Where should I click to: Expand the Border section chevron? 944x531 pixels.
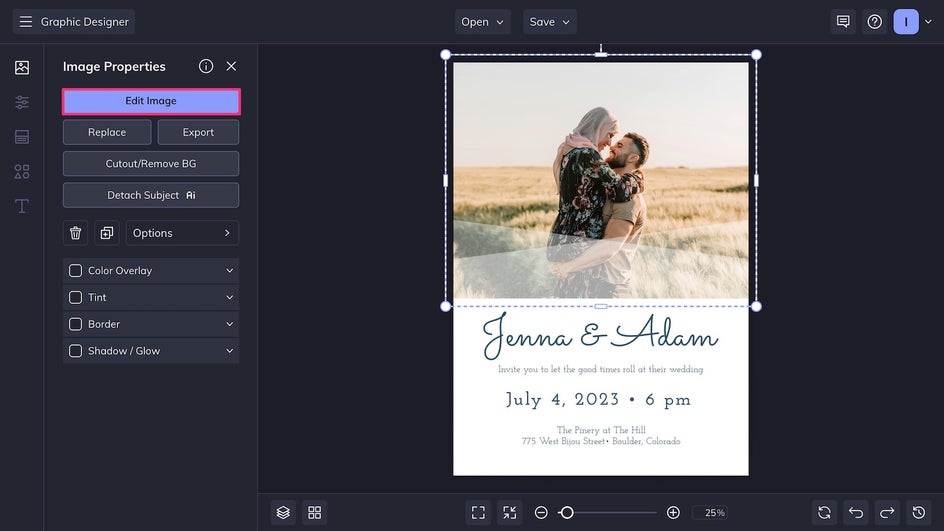click(229, 324)
